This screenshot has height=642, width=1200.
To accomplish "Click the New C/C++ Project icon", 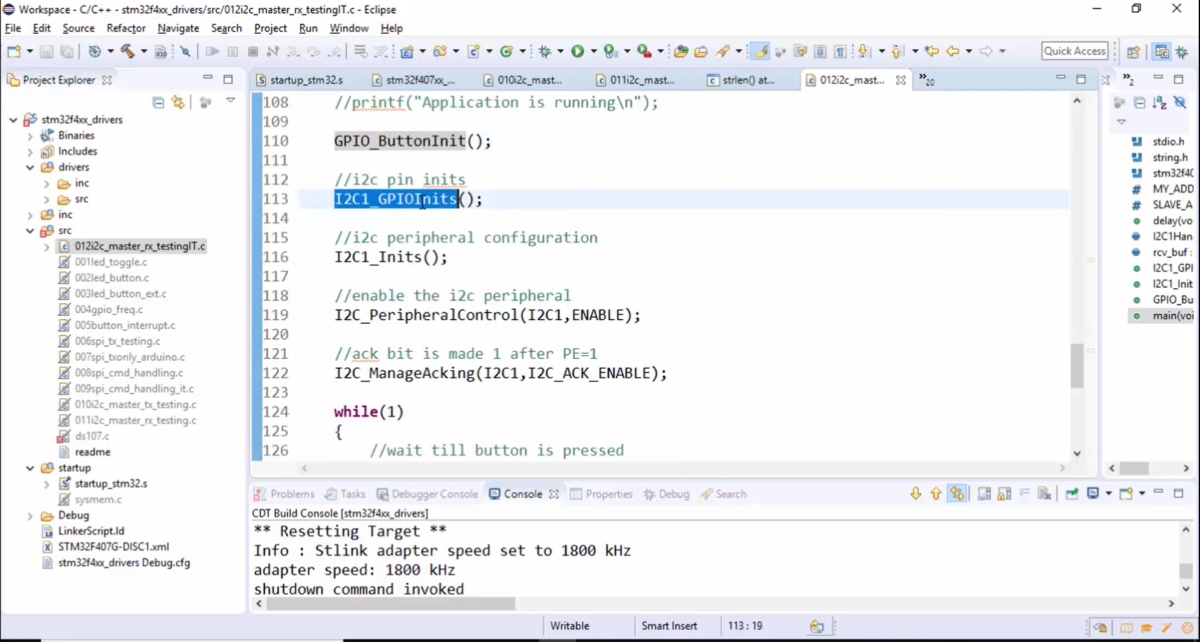I will [x=407, y=51].
